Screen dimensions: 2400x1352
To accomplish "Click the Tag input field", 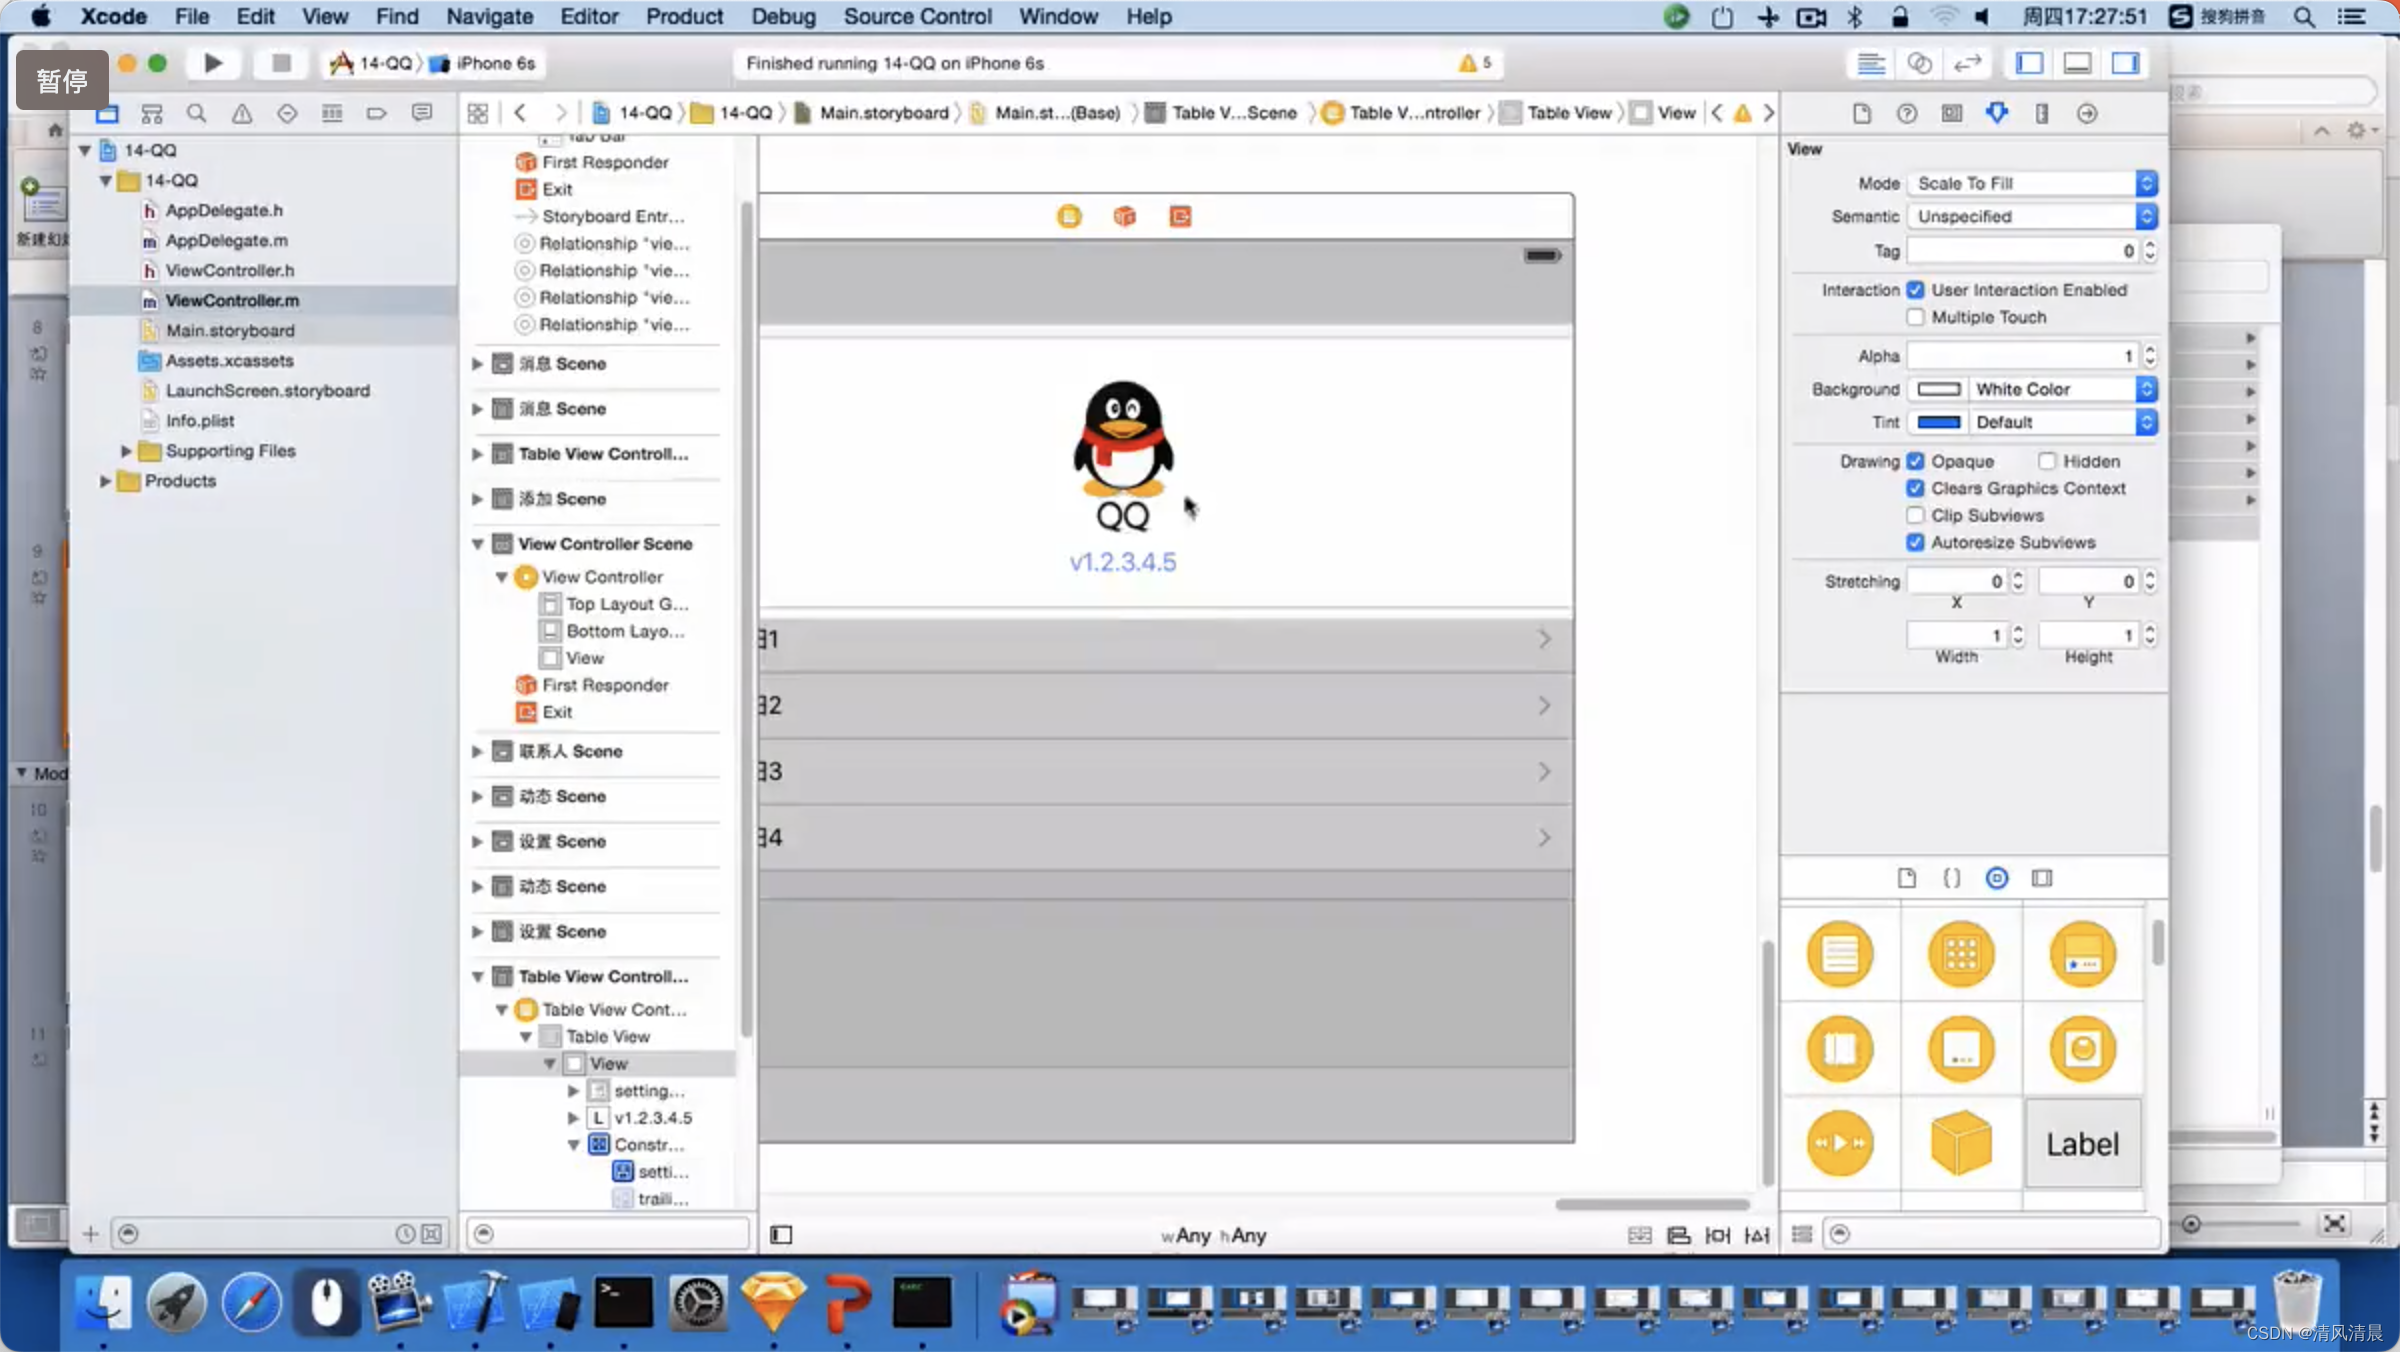I will point(2024,251).
